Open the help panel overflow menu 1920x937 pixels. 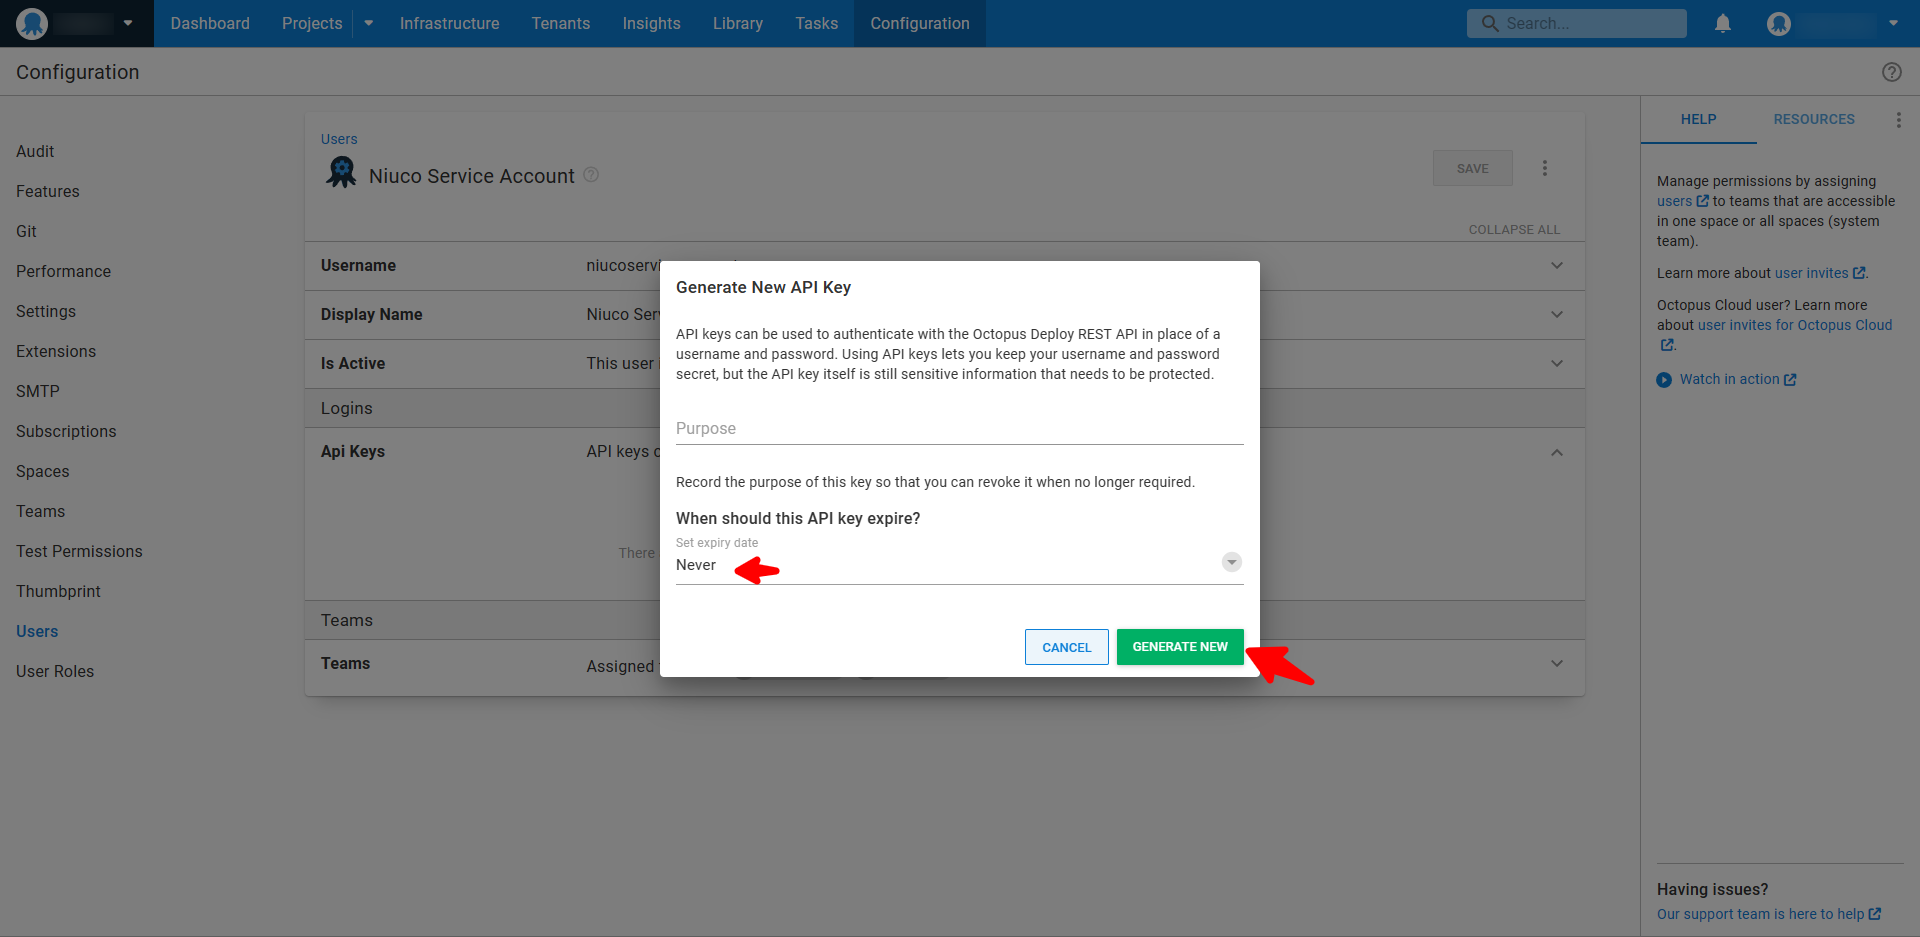click(x=1898, y=120)
